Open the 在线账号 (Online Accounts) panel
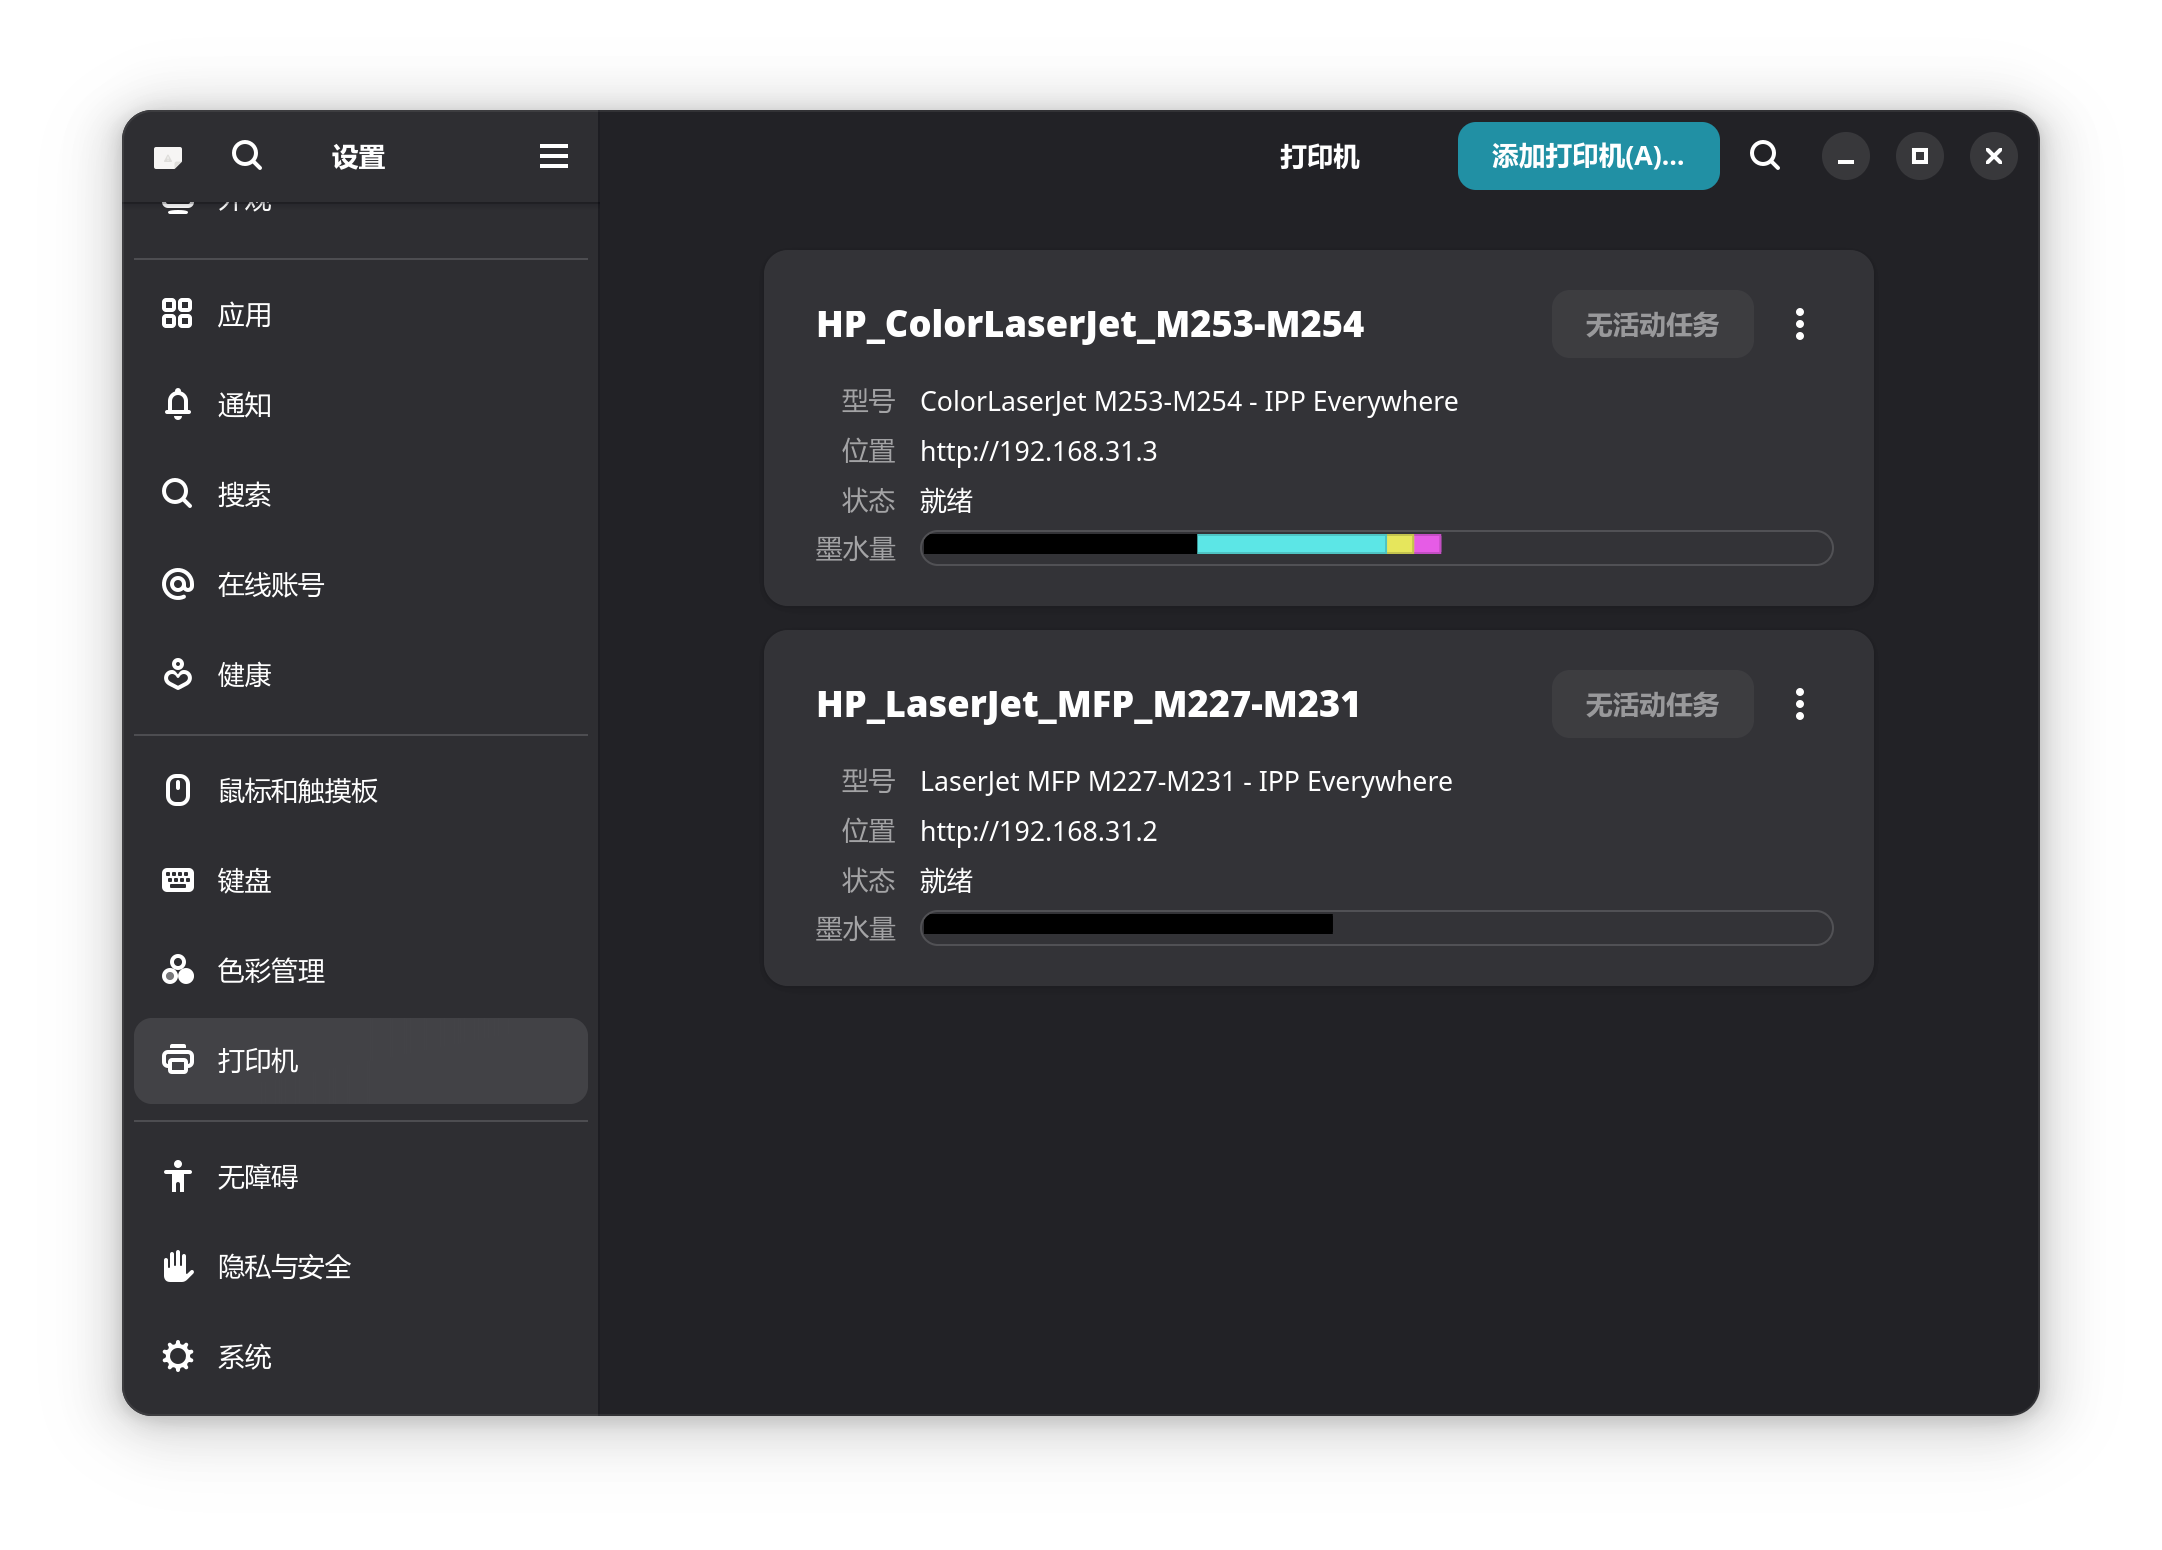This screenshot has height=1550, width=2162. tap(361, 584)
